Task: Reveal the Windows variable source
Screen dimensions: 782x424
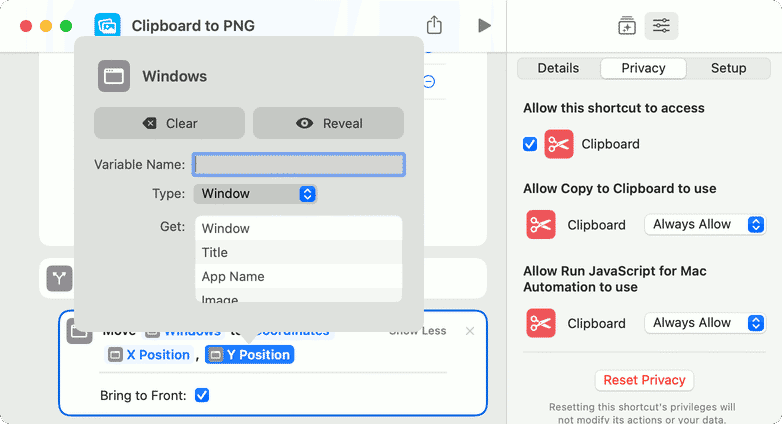Action: click(328, 123)
